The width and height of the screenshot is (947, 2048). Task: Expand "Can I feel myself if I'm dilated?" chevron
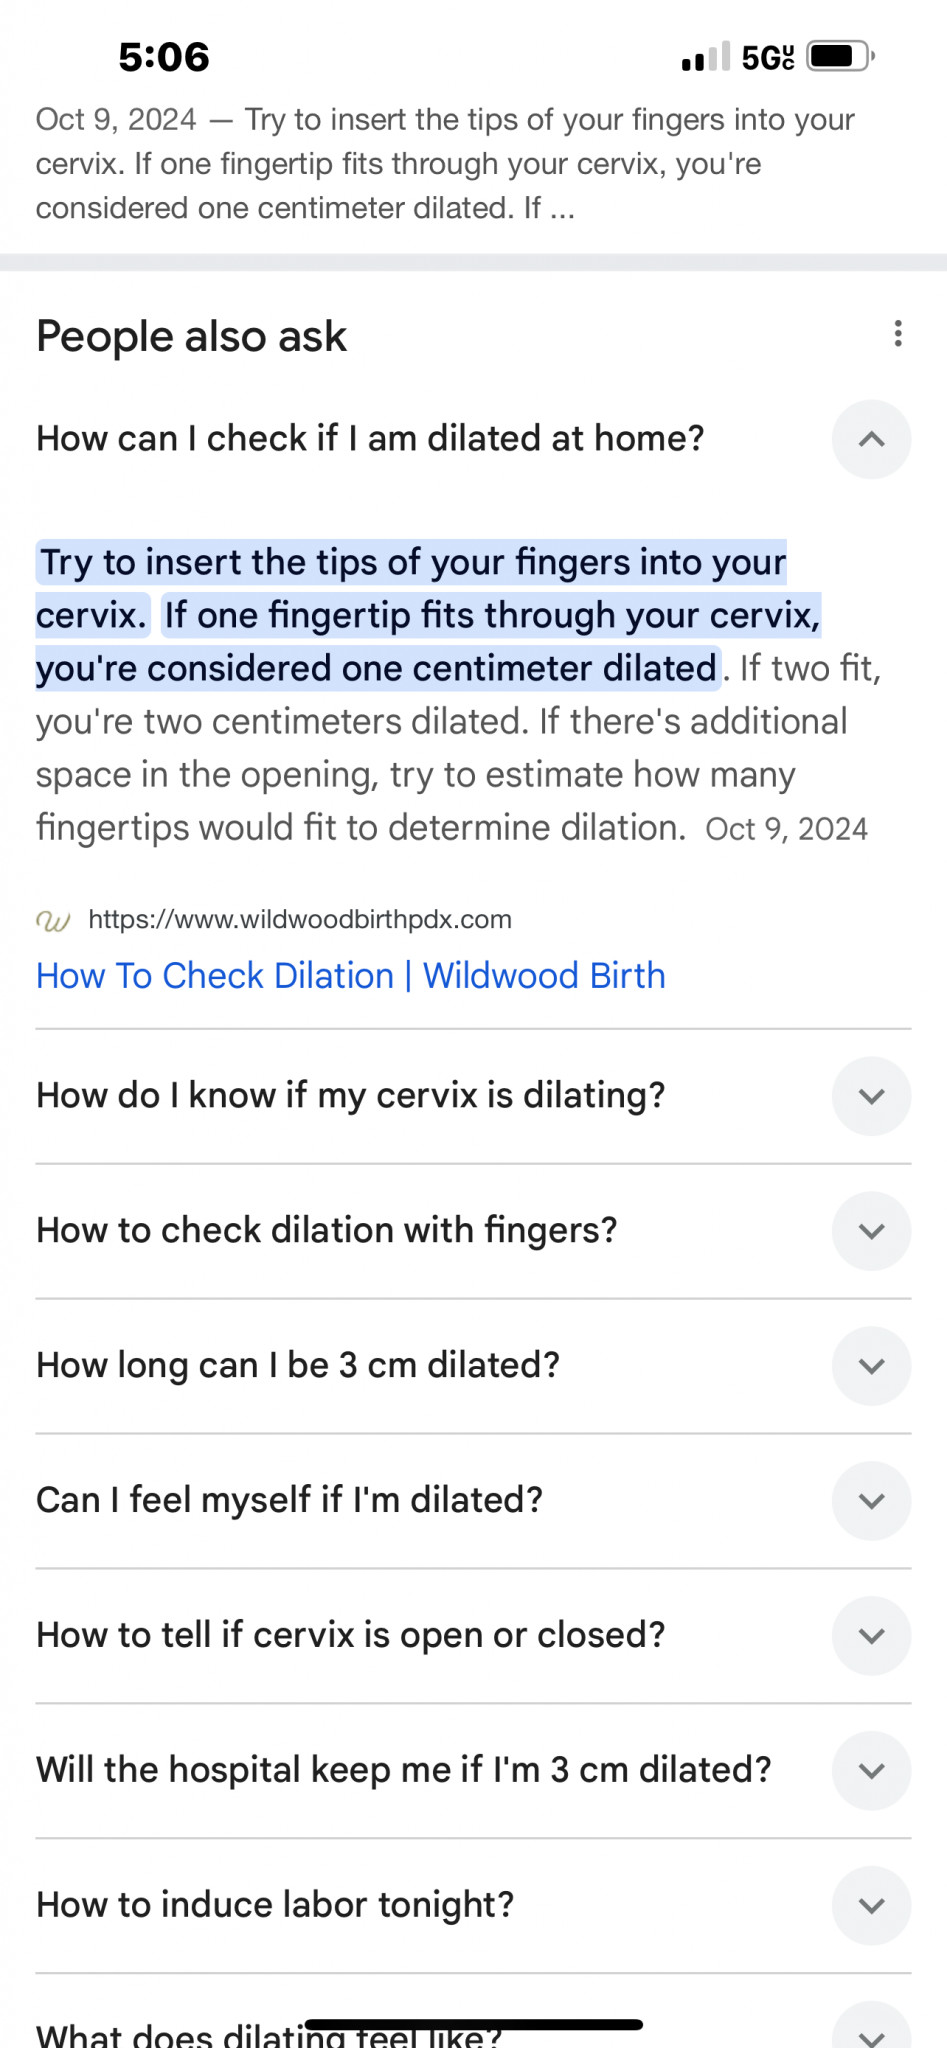871,1501
